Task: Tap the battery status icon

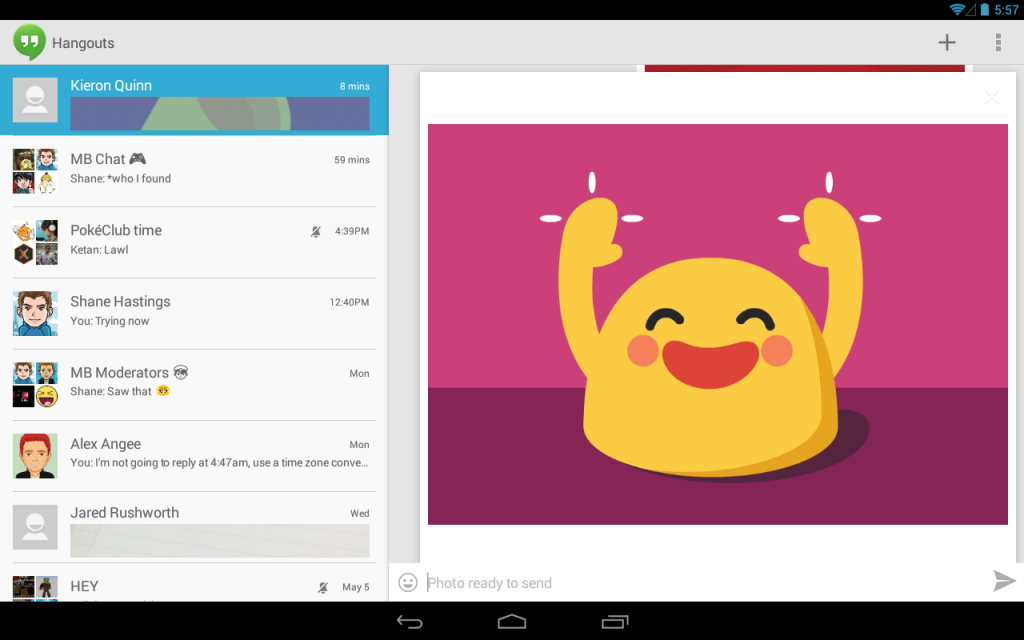Action: tap(984, 9)
